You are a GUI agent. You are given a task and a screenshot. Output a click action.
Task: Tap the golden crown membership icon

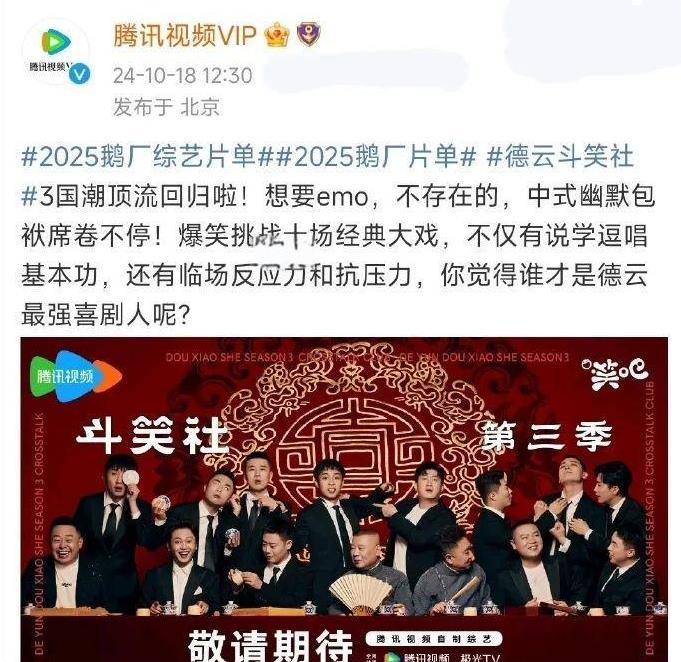[x=278, y=35]
